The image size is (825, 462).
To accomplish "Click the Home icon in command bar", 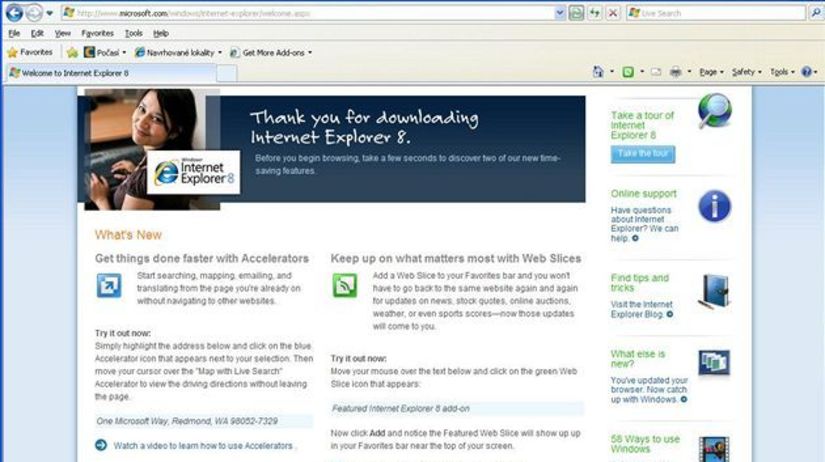I will coord(598,72).
